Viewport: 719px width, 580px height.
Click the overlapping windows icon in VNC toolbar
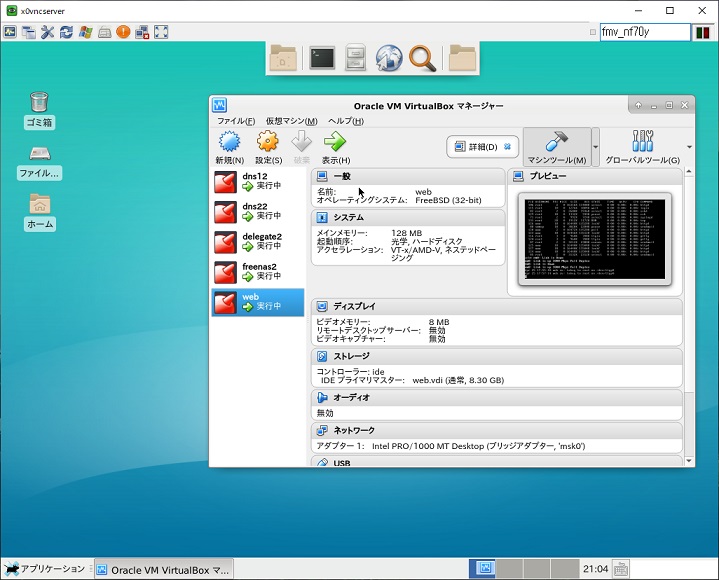(x=29, y=32)
